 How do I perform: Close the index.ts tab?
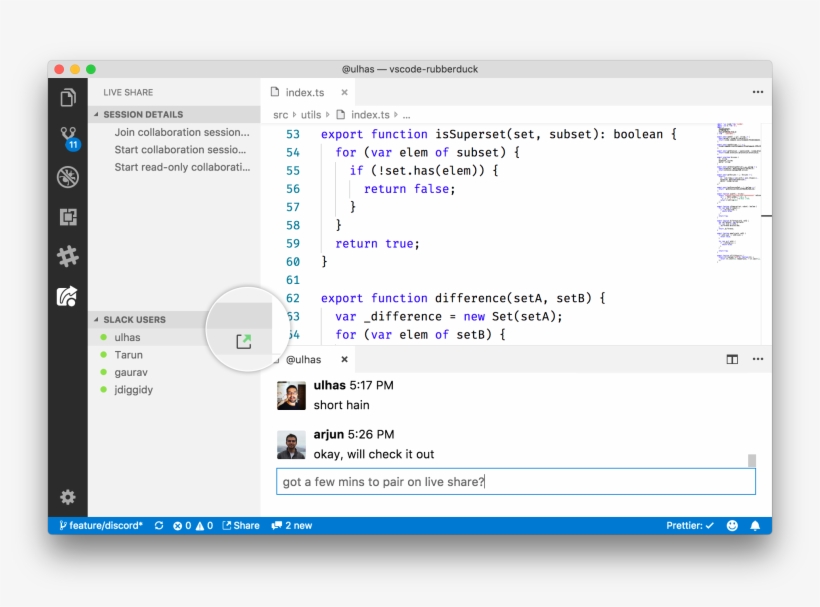344,93
